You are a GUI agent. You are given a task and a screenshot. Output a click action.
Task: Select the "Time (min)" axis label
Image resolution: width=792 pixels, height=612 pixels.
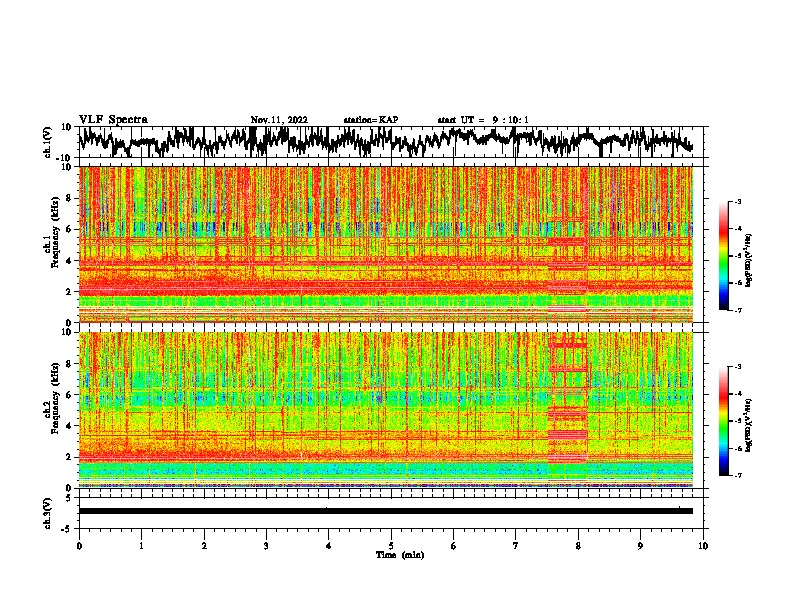click(x=400, y=555)
